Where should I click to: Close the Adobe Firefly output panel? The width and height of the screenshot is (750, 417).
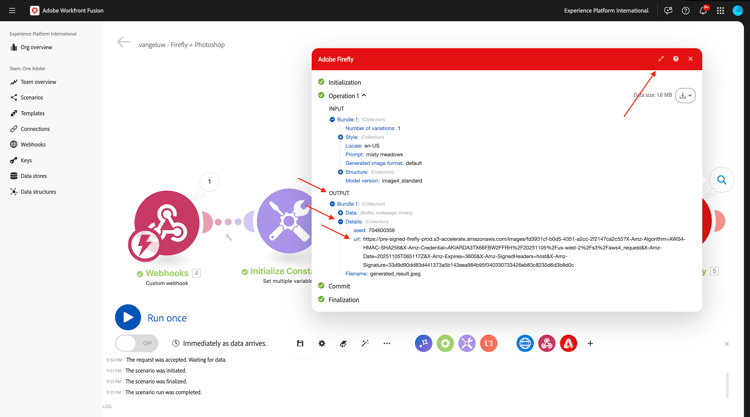[690, 59]
